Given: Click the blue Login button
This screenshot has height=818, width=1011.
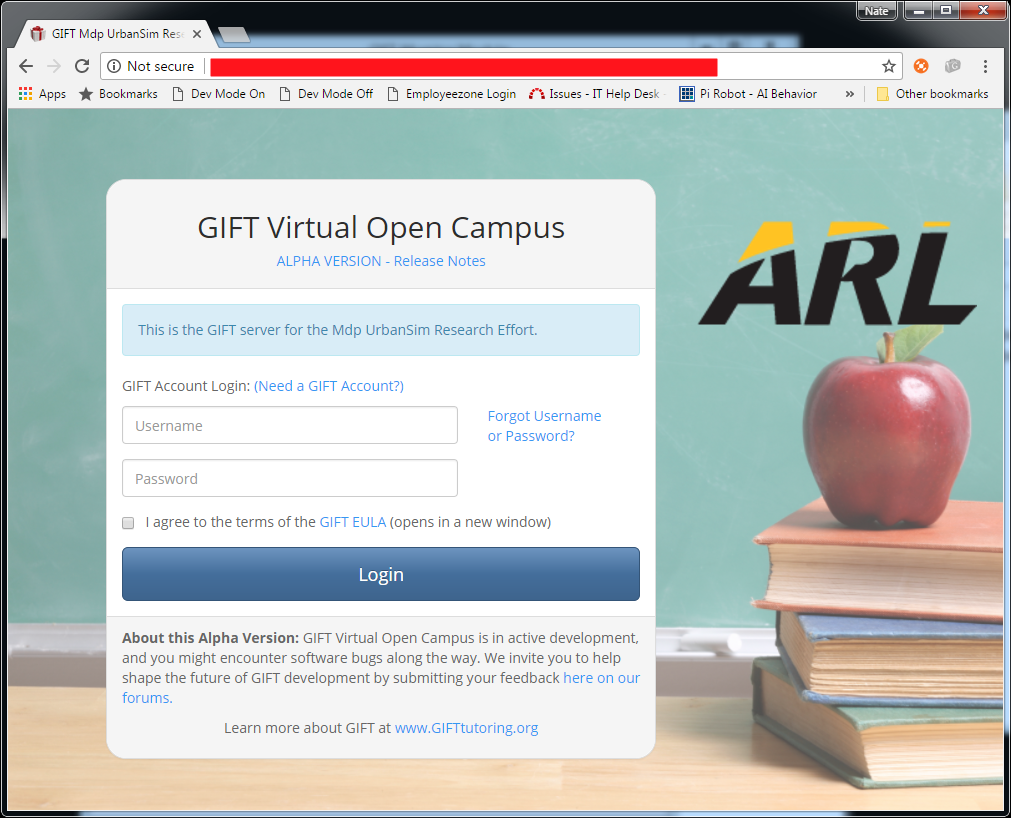Looking at the screenshot, I should point(381,574).
